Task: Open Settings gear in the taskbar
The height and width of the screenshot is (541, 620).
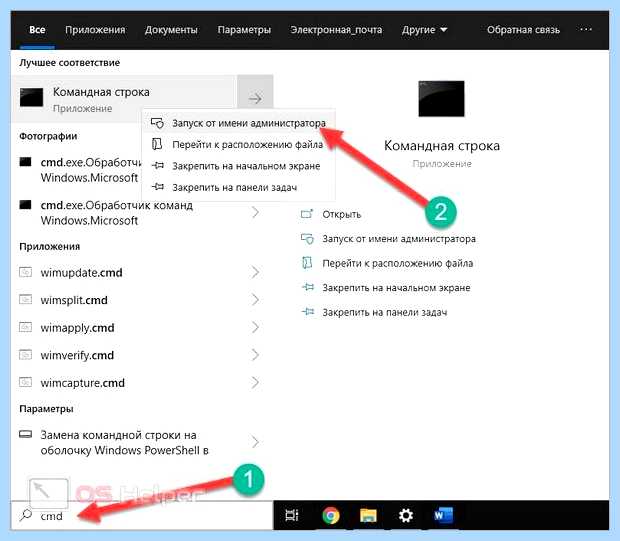Action: [x=406, y=515]
